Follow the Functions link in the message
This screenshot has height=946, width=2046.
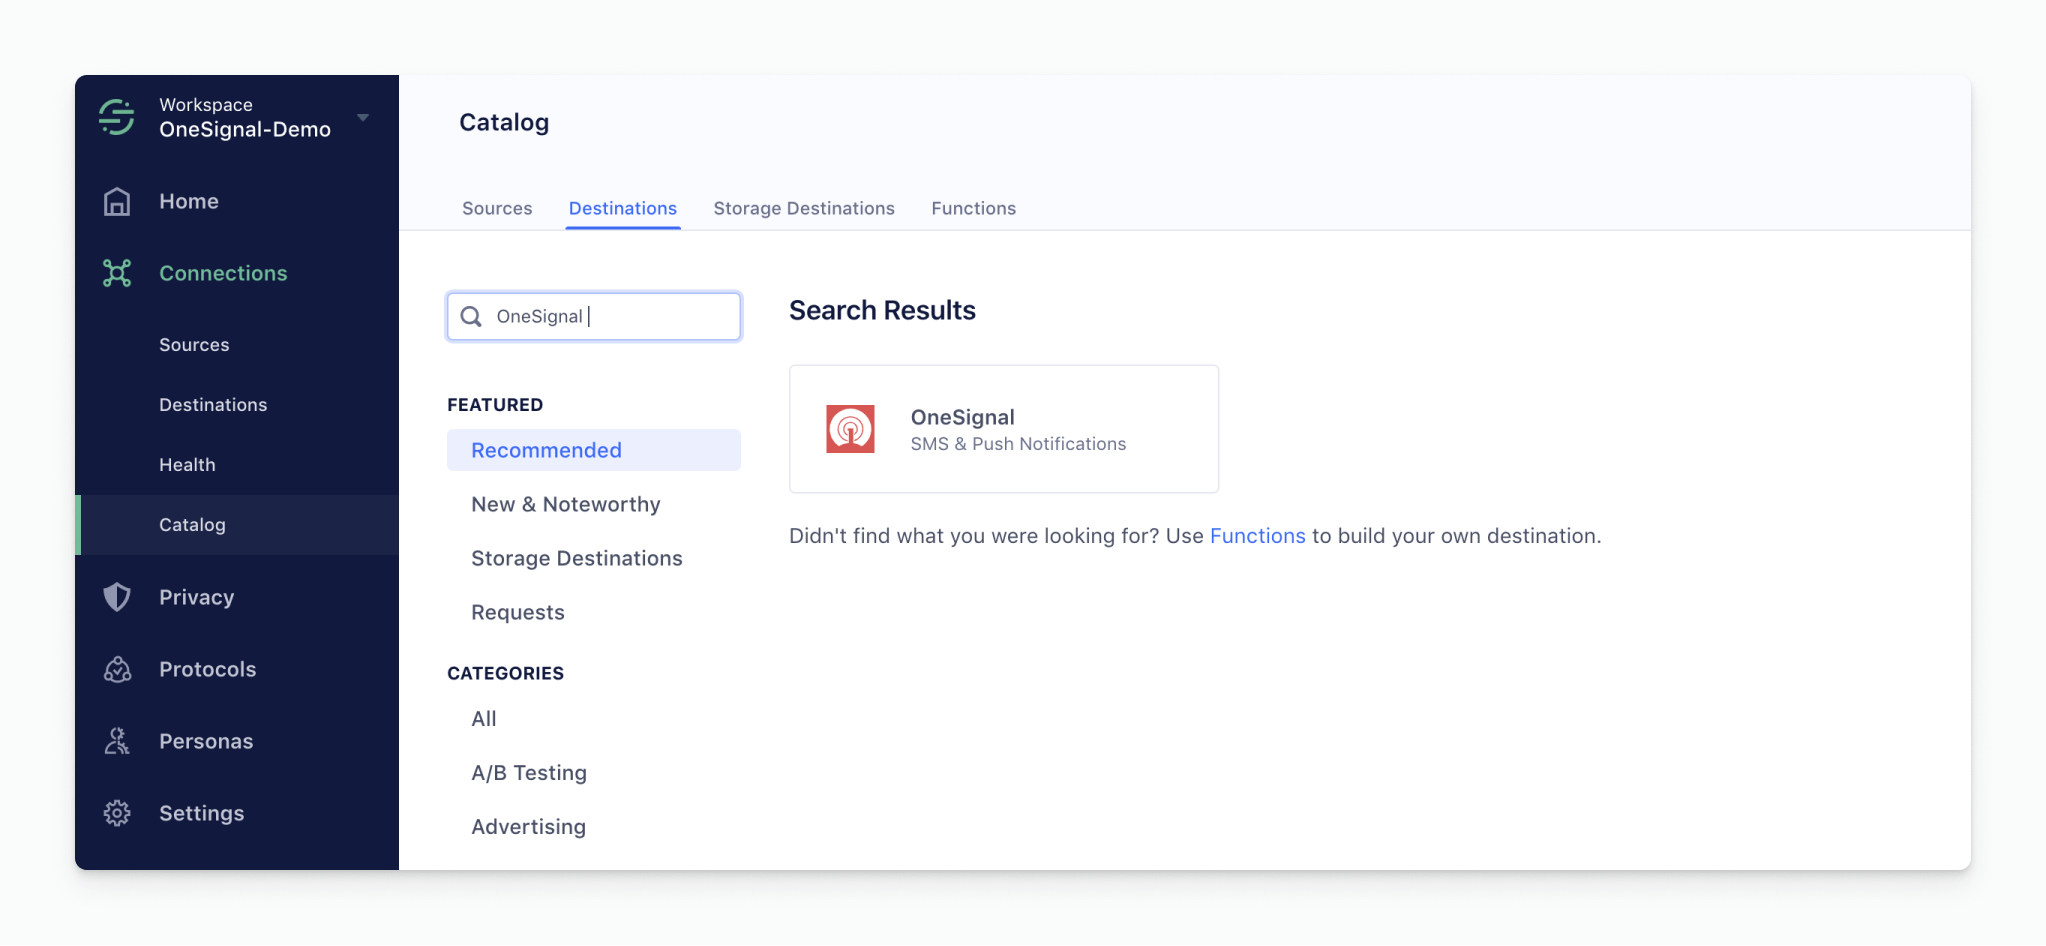tap(1258, 536)
